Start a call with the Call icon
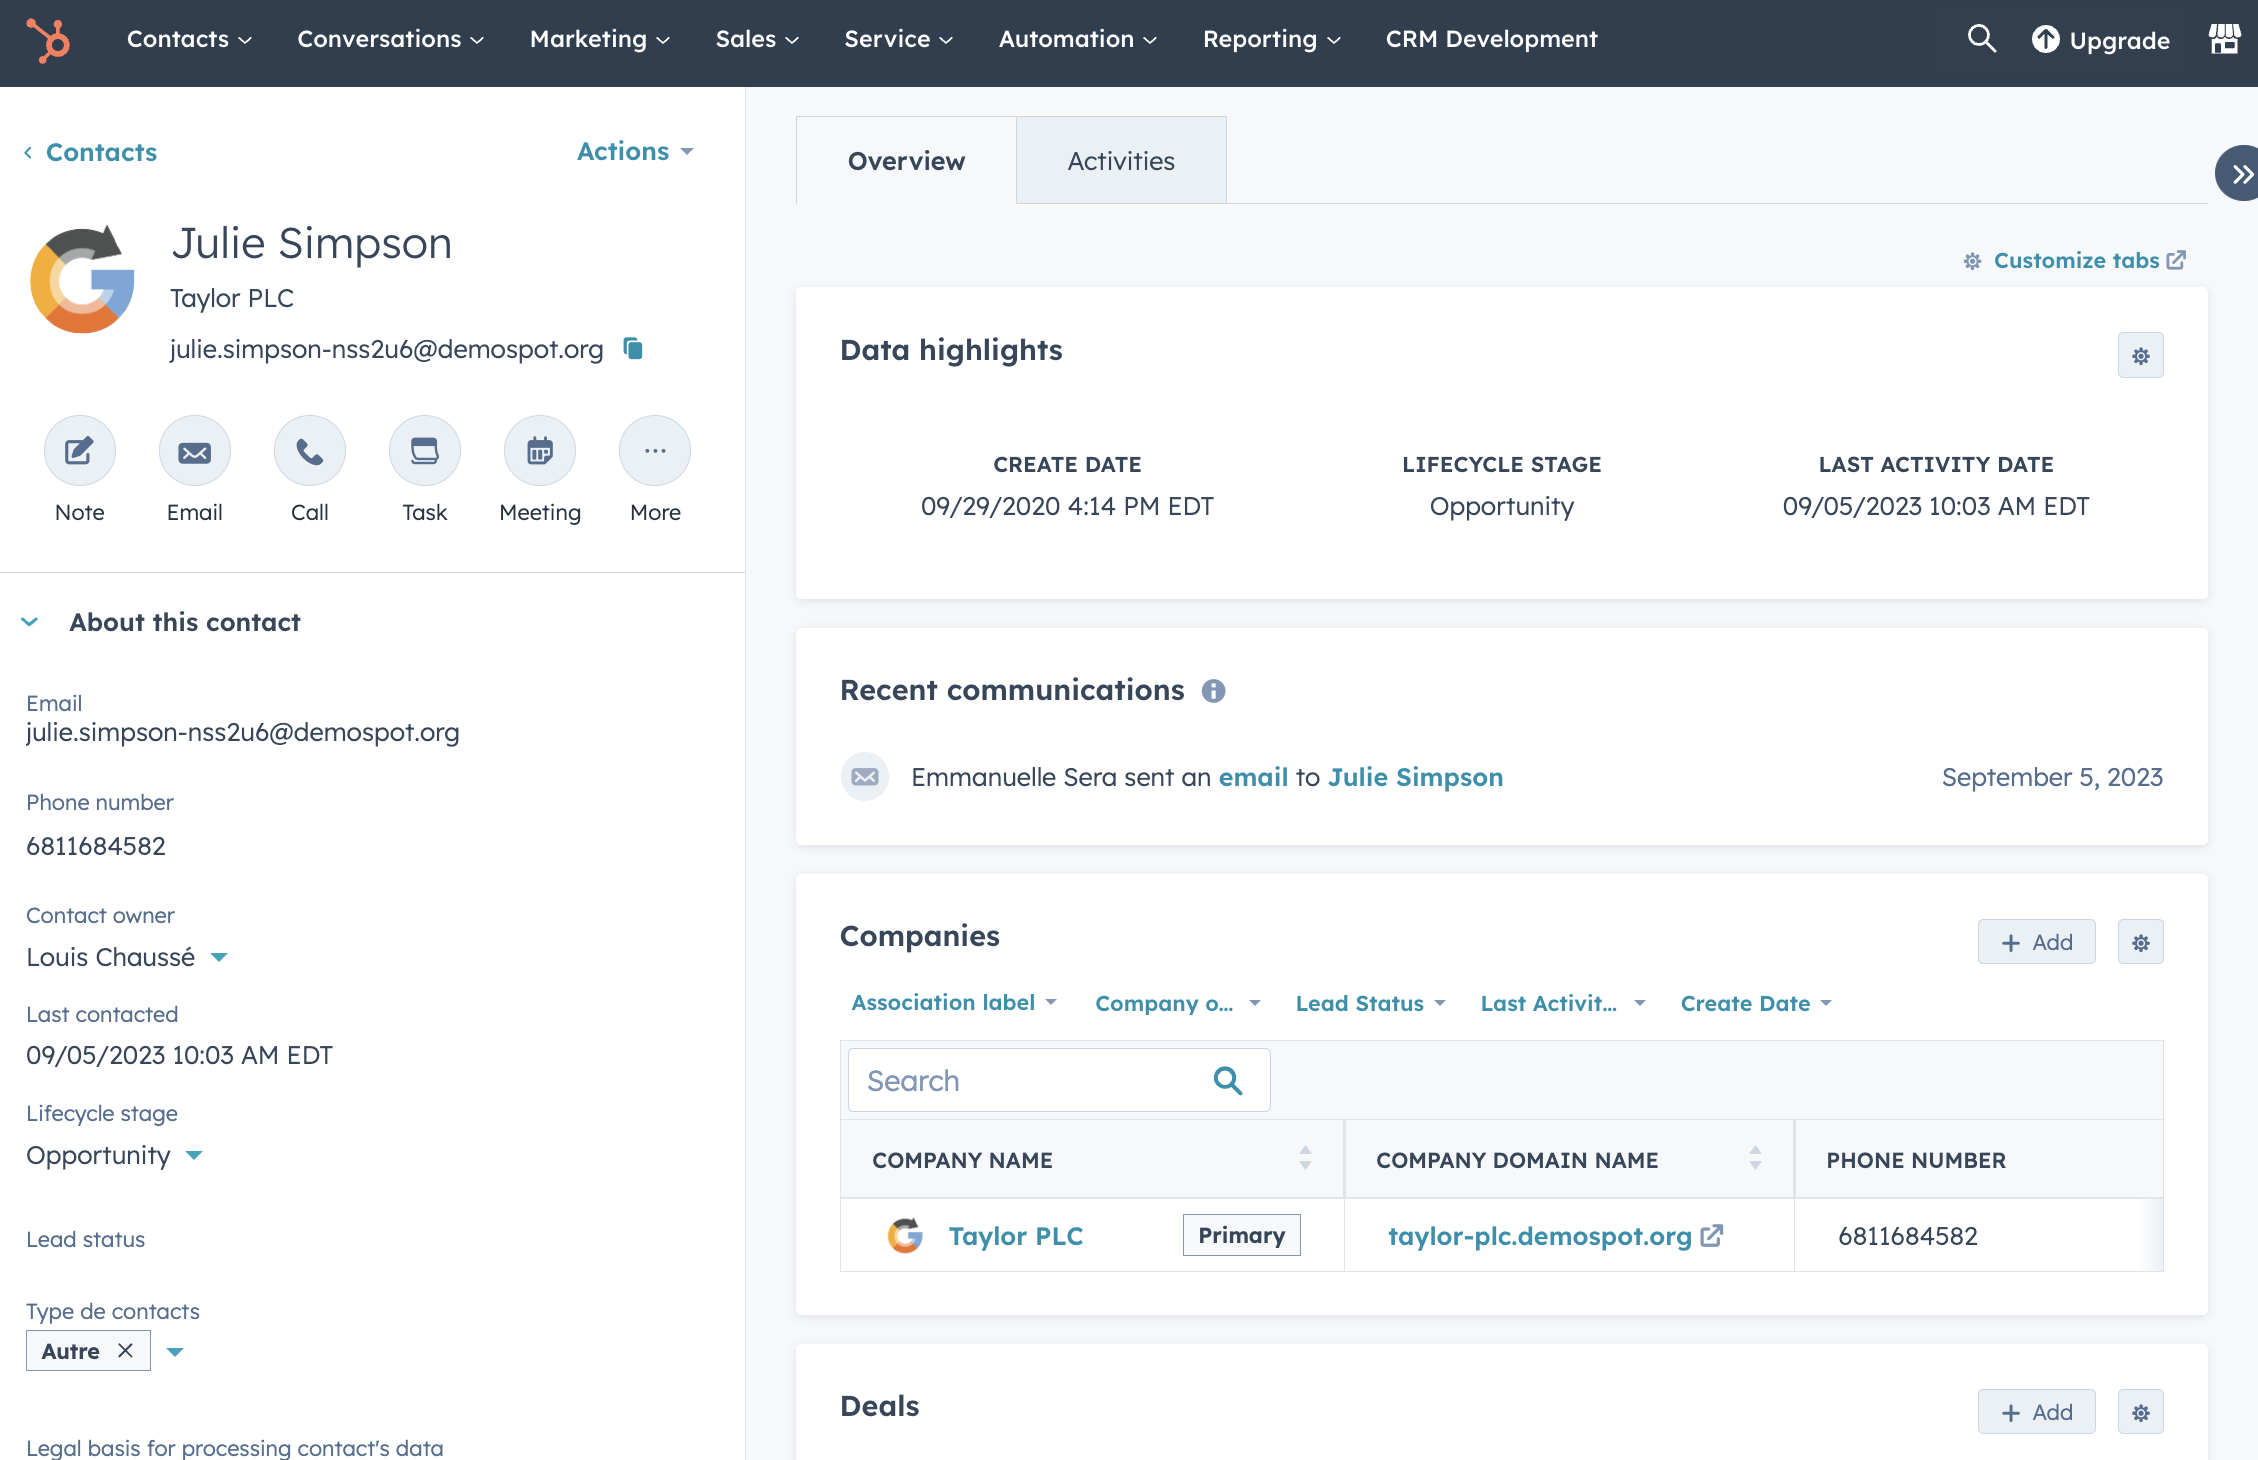This screenshot has width=2258, height=1460. [x=309, y=450]
